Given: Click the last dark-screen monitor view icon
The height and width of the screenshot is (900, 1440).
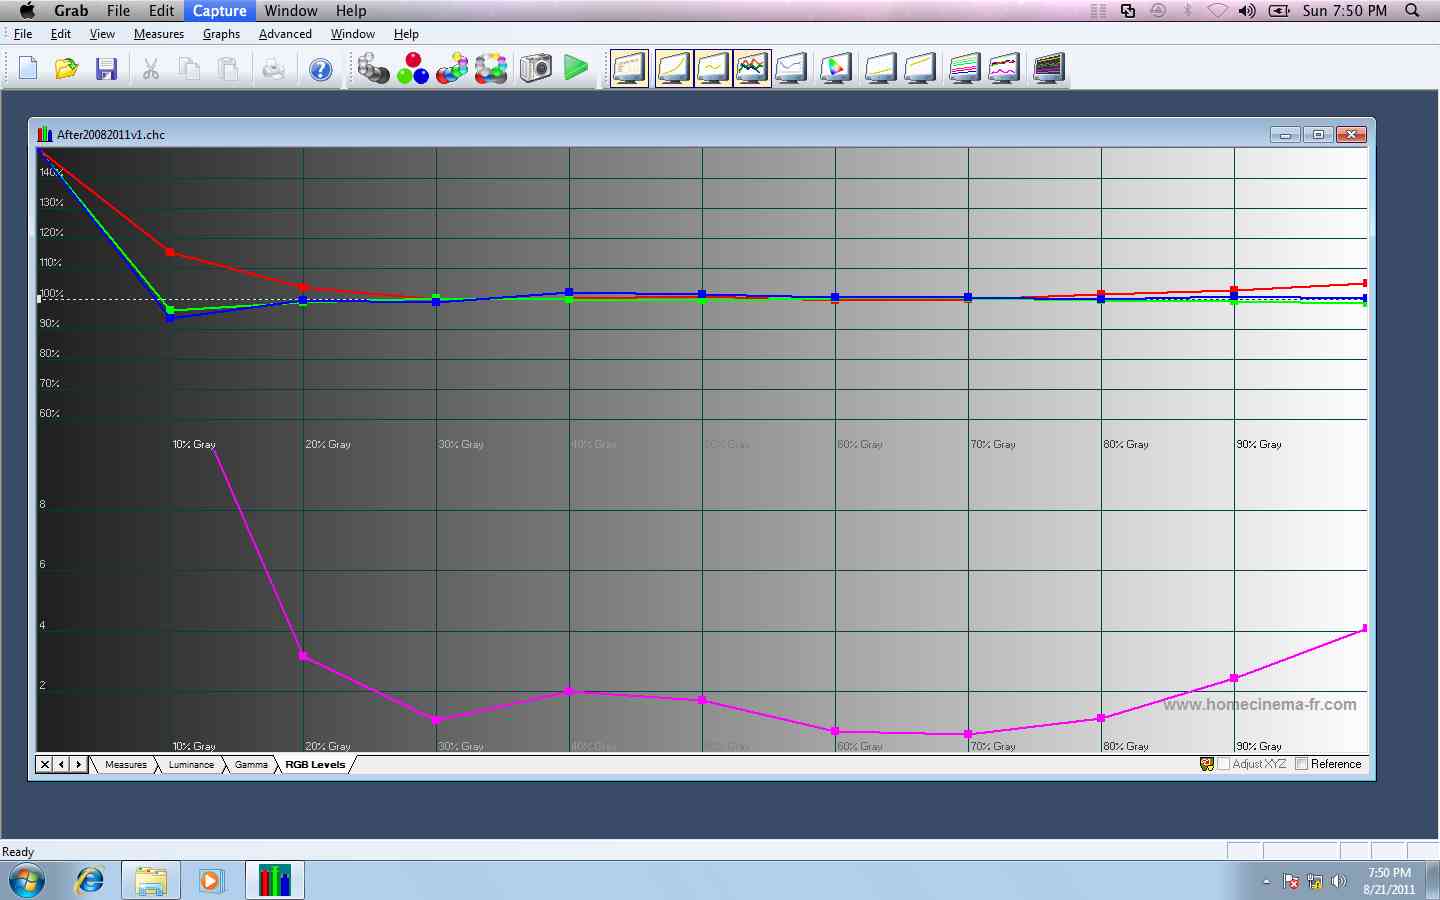Looking at the screenshot, I should (x=1049, y=68).
